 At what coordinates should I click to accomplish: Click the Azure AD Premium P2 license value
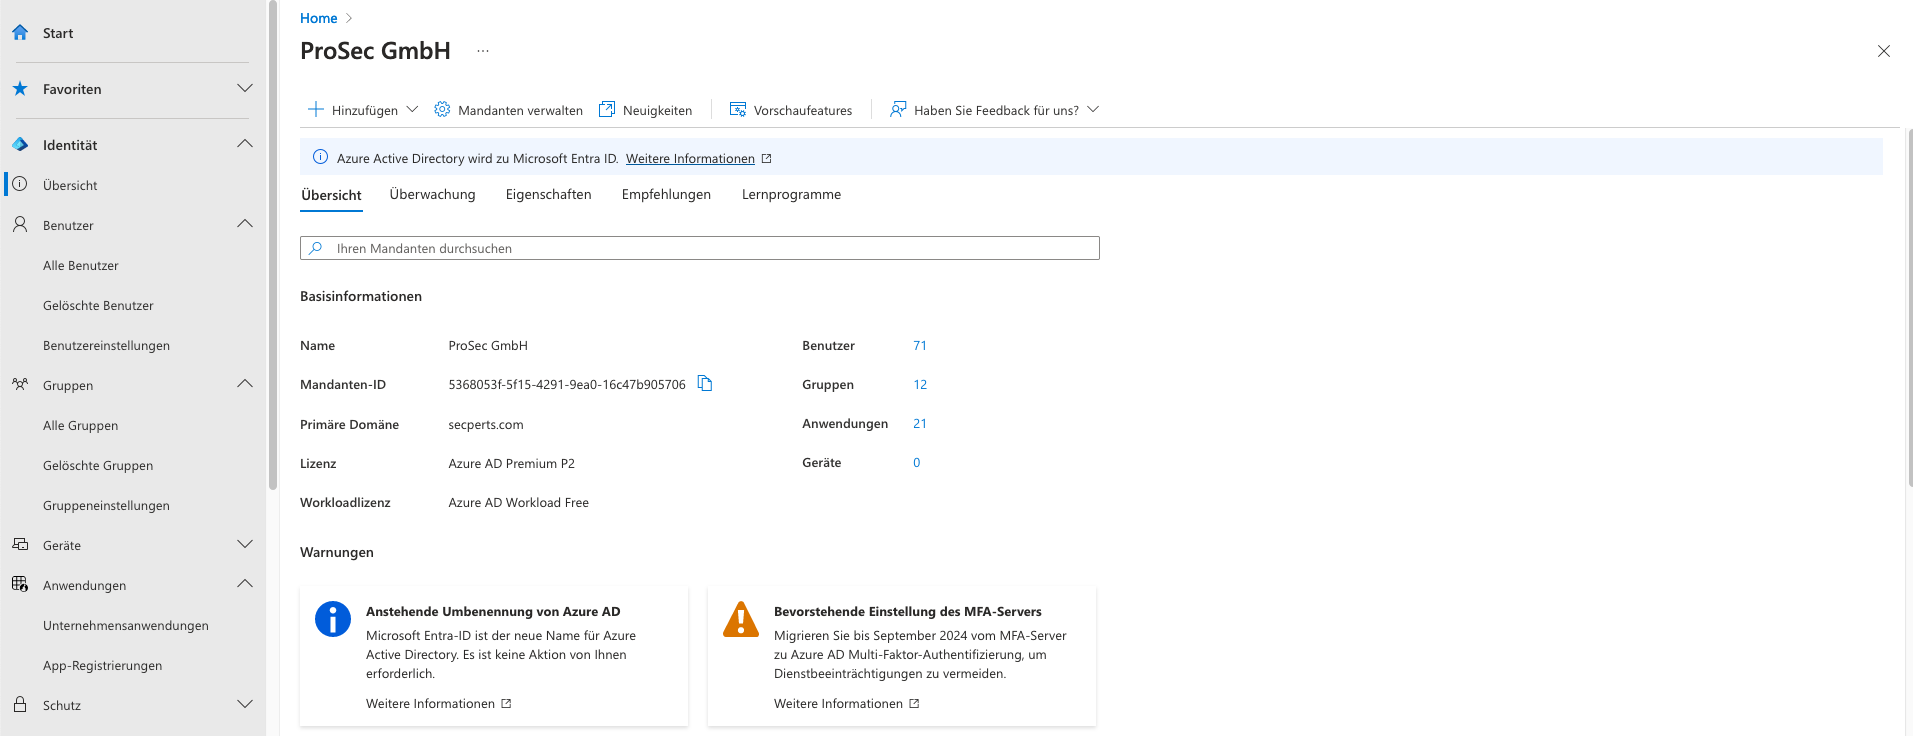click(511, 463)
